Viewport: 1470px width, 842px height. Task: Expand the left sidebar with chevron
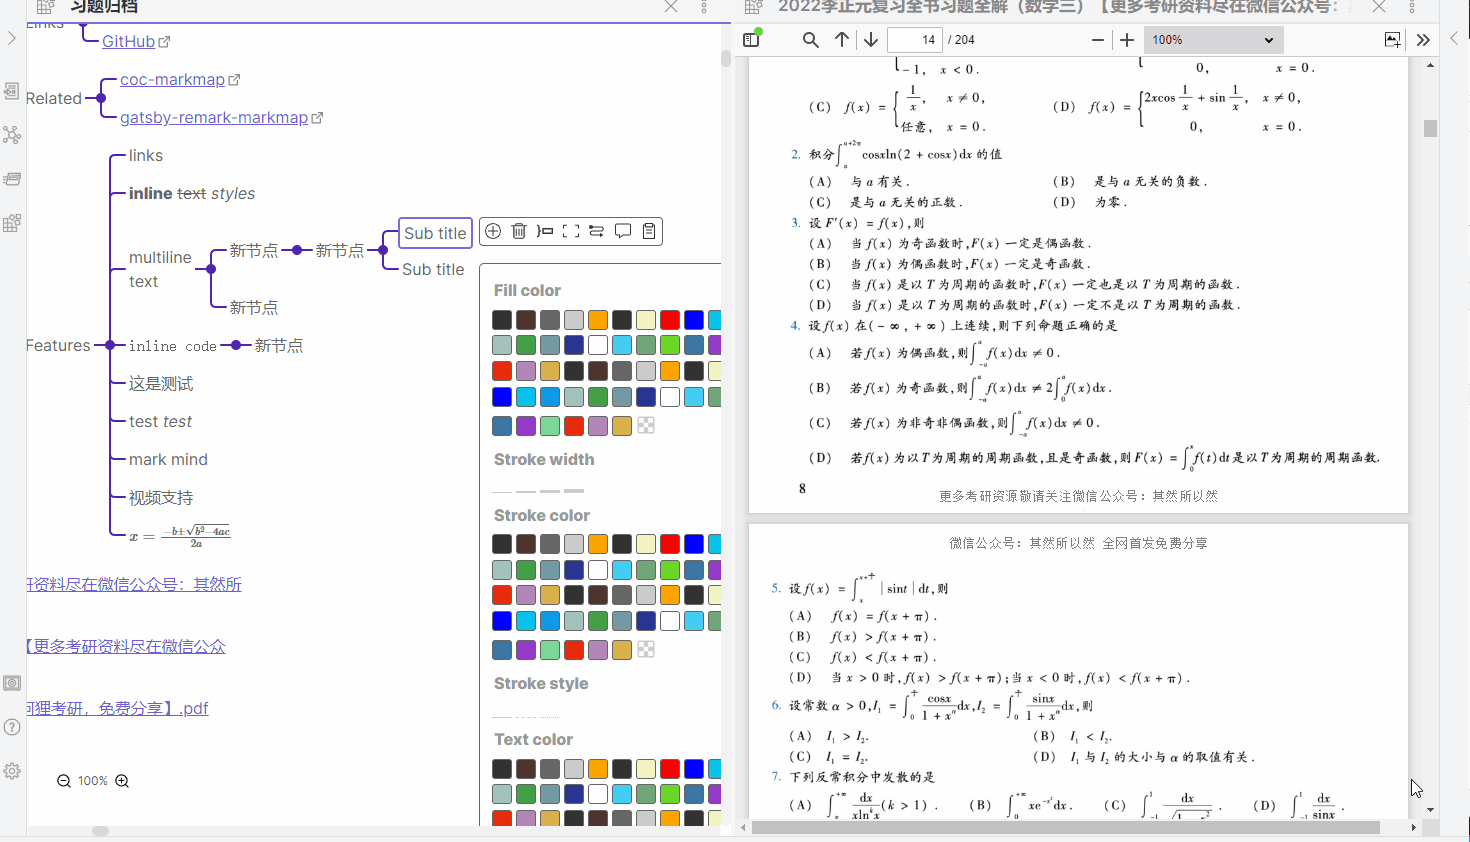point(11,37)
